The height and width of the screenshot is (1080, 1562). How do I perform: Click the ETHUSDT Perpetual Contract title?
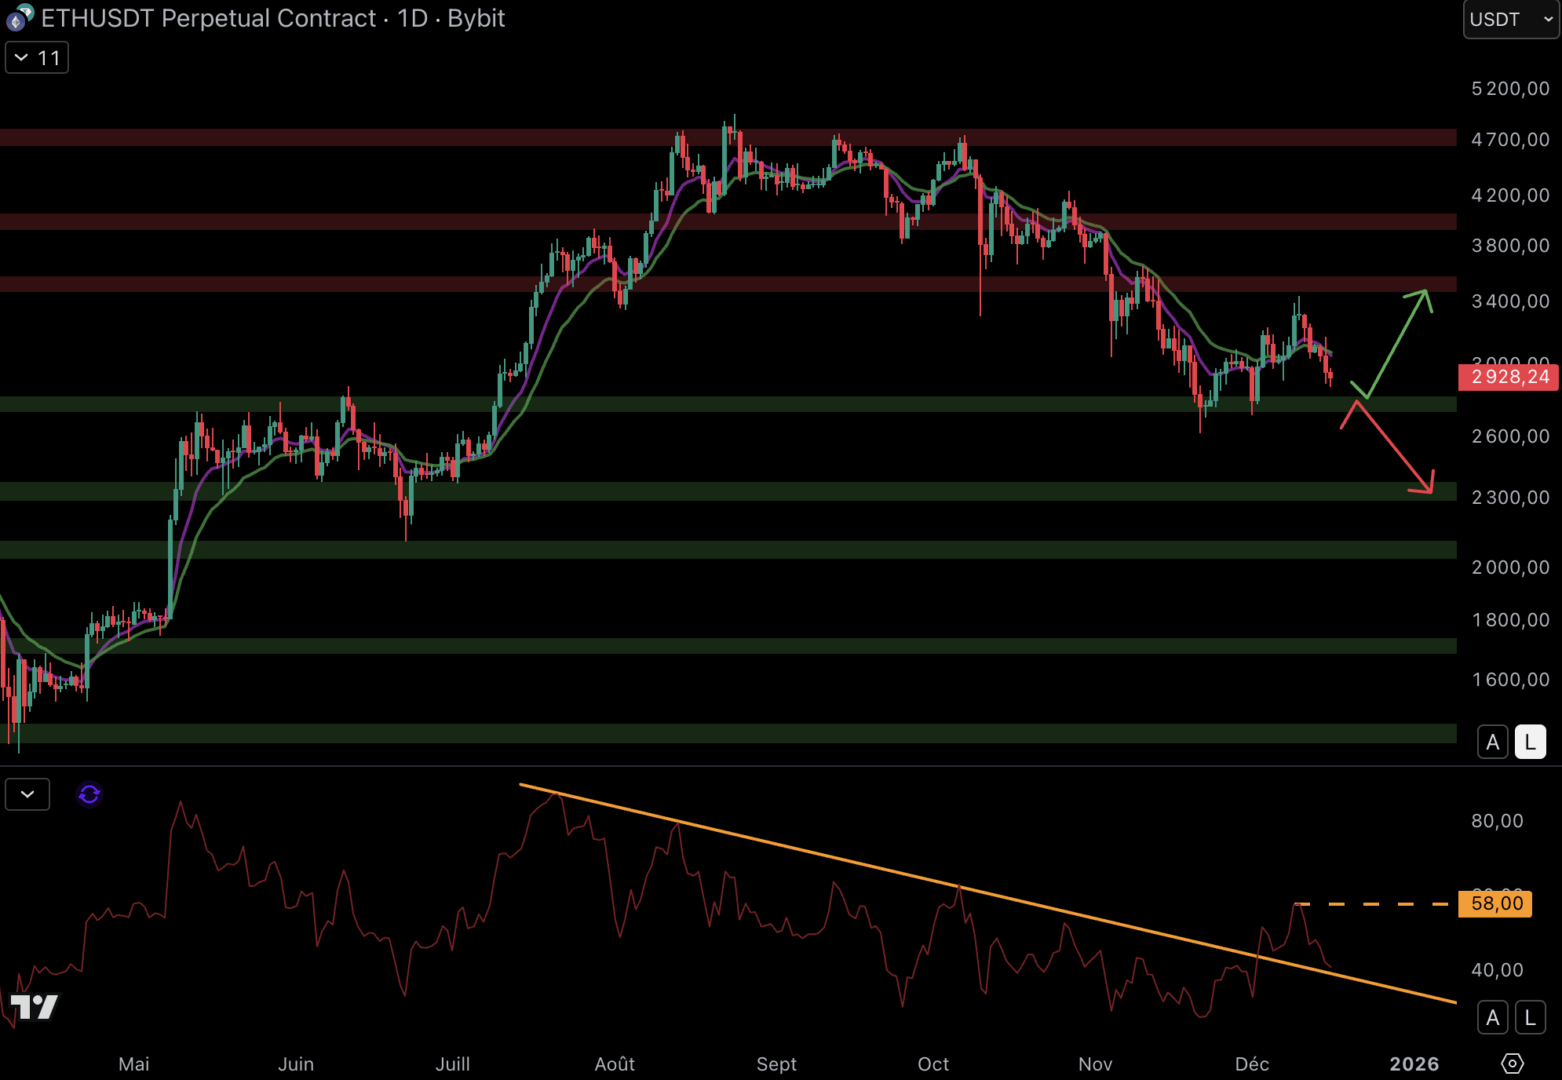pyautogui.click(x=208, y=18)
